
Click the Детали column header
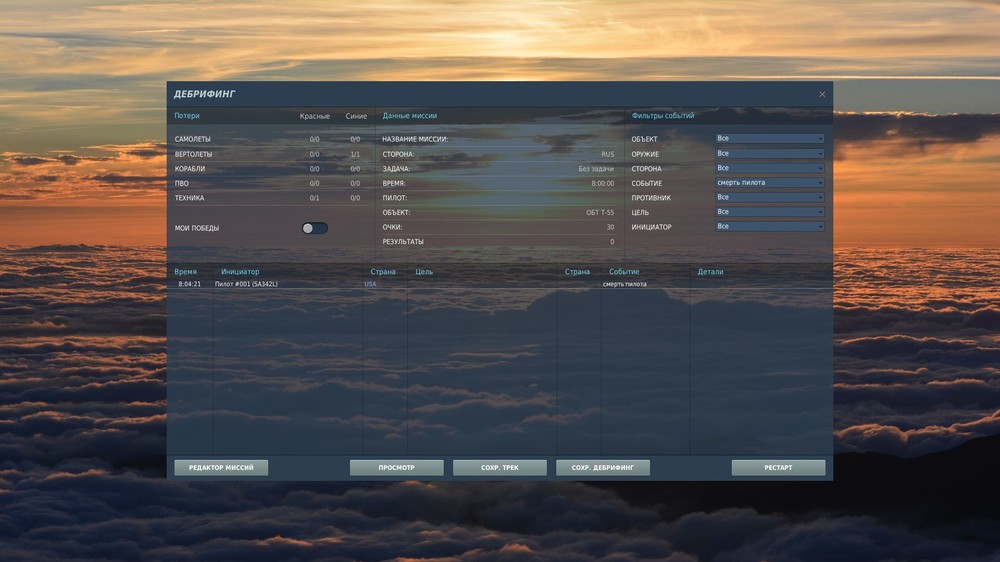(710, 272)
